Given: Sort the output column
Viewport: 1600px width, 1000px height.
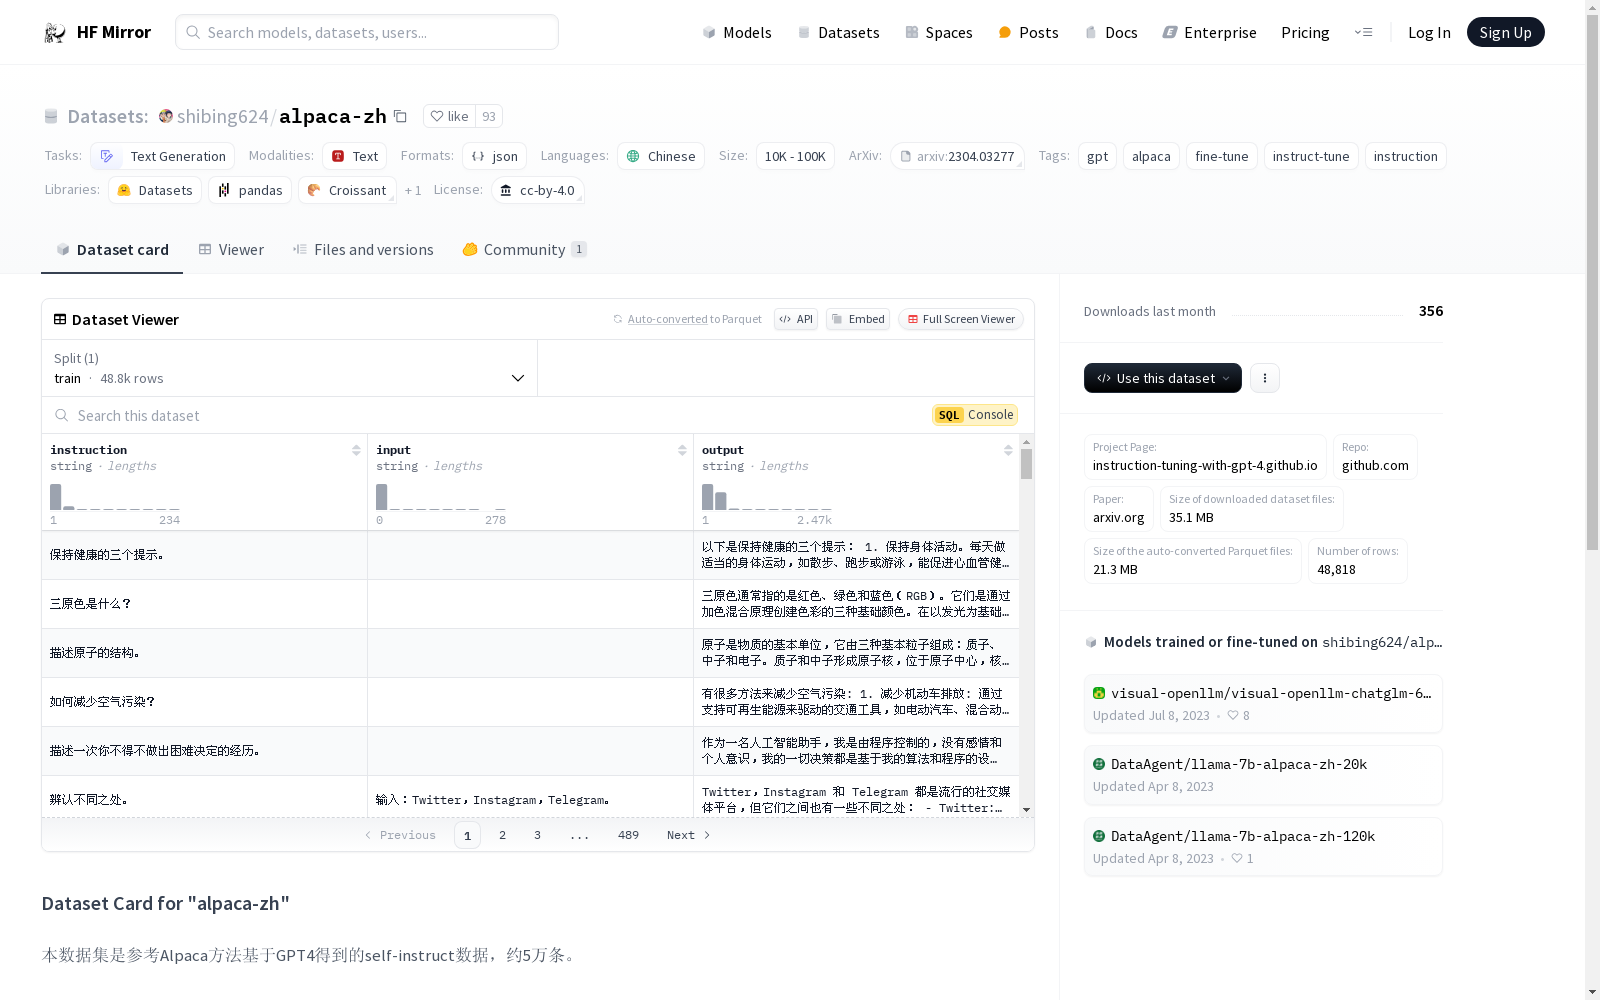Looking at the screenshot, I should pyautogui.click(x=1008, y=450).
